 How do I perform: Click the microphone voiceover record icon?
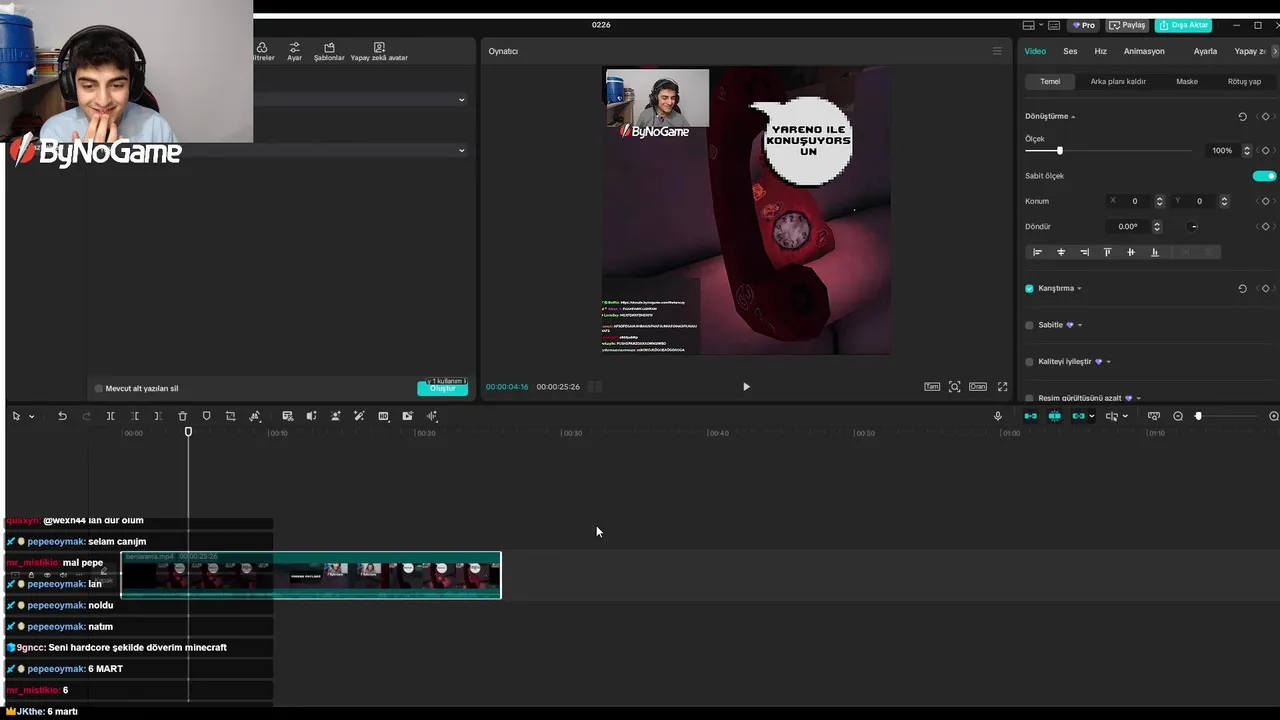pos(997,416)
